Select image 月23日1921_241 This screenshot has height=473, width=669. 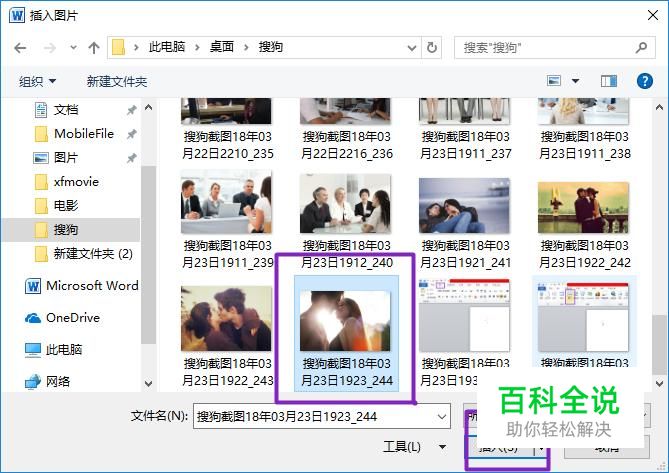[465, 223]
